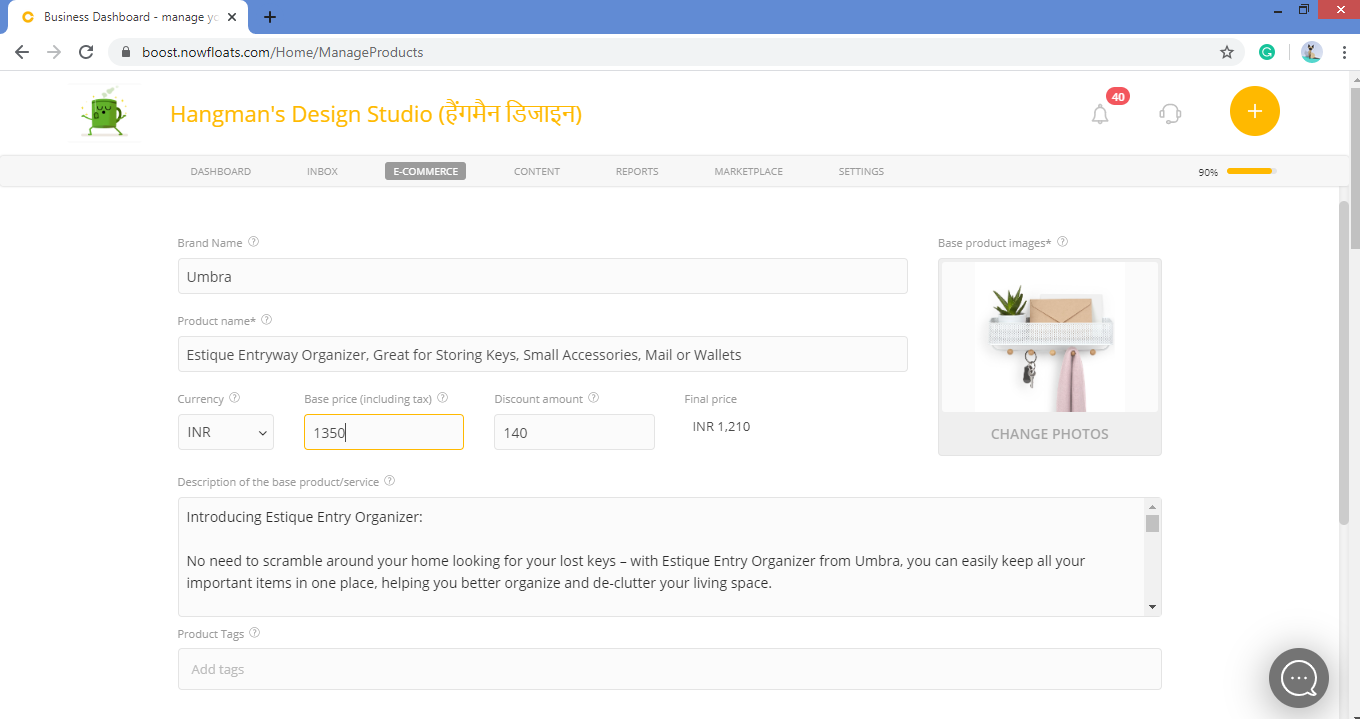
Task: Click the 90% progress label
Action: 1208,172
